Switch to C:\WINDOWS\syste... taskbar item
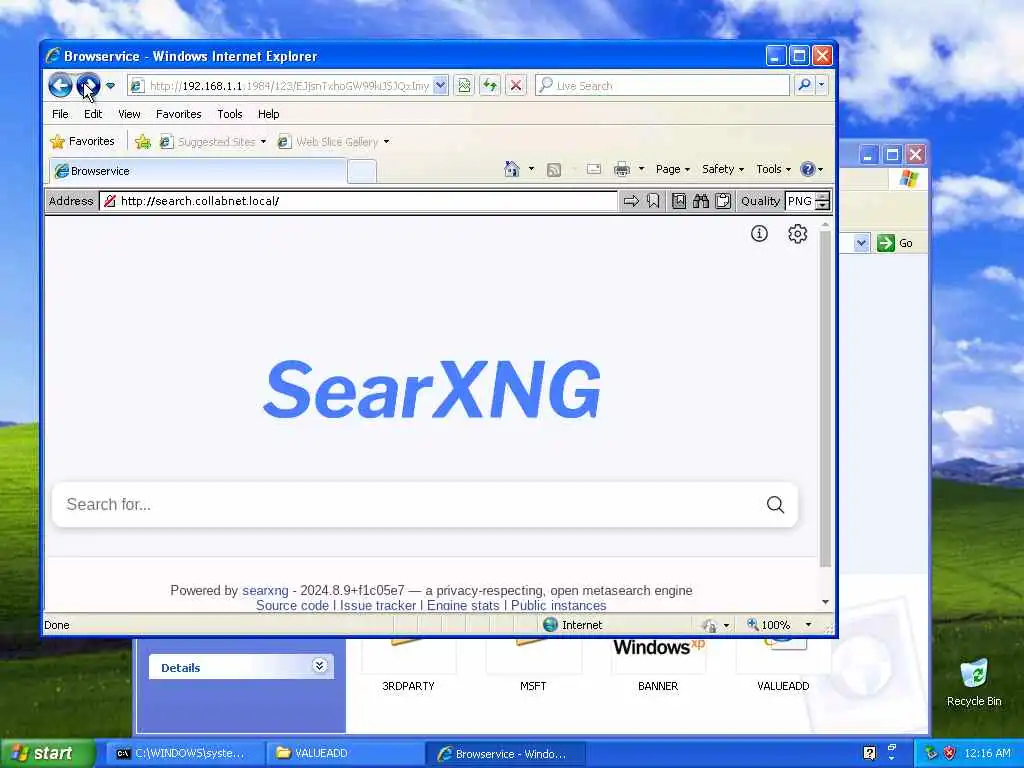This screenshot has height=768, width=1024. click(x=184, y=754)
